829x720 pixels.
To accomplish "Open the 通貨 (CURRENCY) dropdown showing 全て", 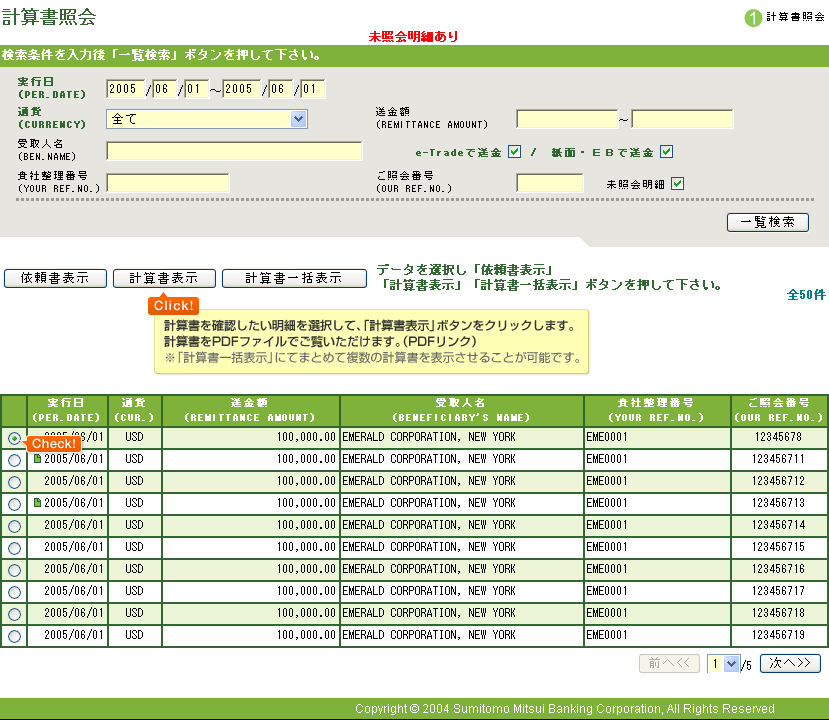I will (207, 119).
